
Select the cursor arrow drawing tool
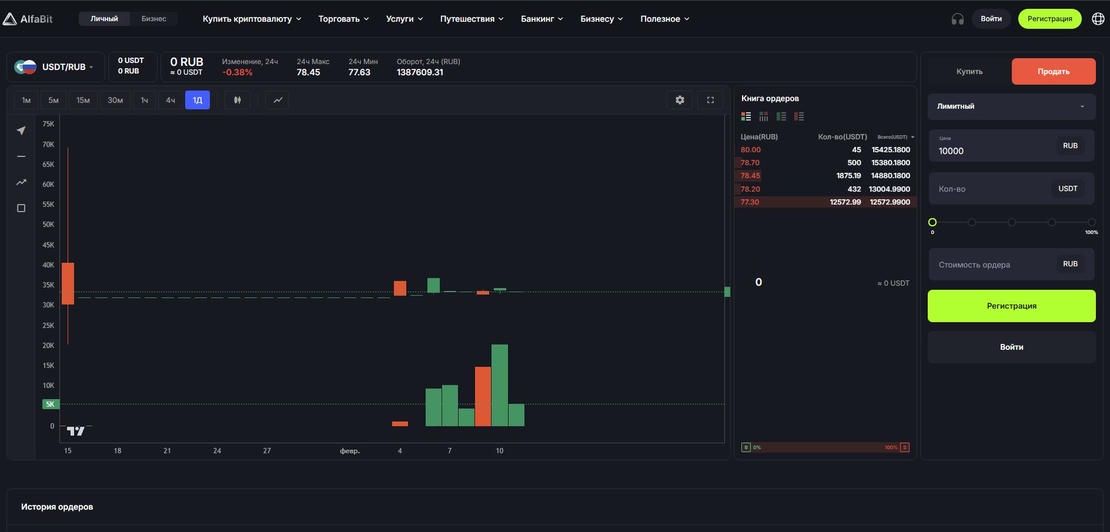[21, 130]
